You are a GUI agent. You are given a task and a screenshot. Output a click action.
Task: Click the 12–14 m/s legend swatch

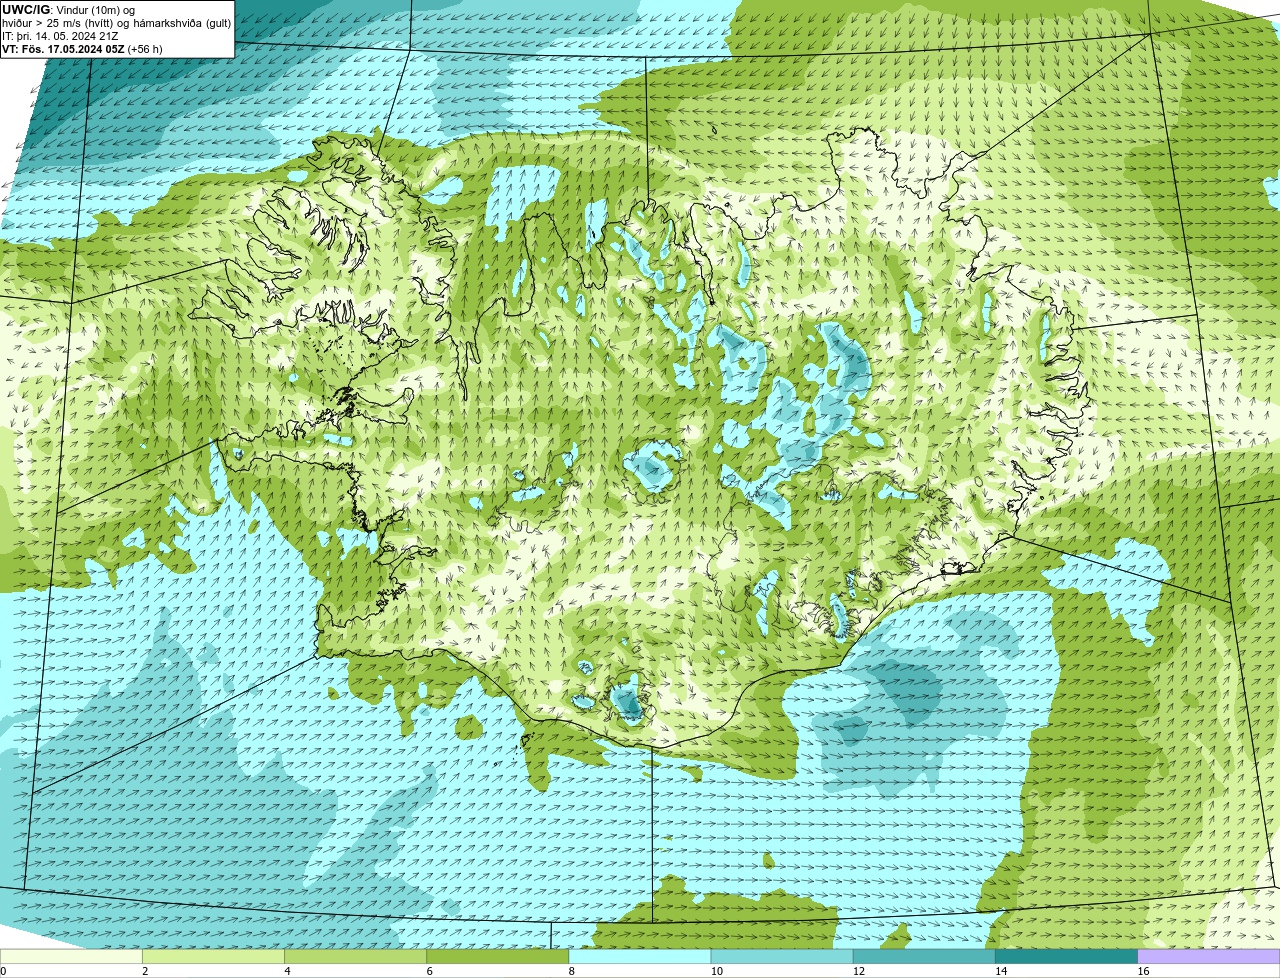[924, 956]
